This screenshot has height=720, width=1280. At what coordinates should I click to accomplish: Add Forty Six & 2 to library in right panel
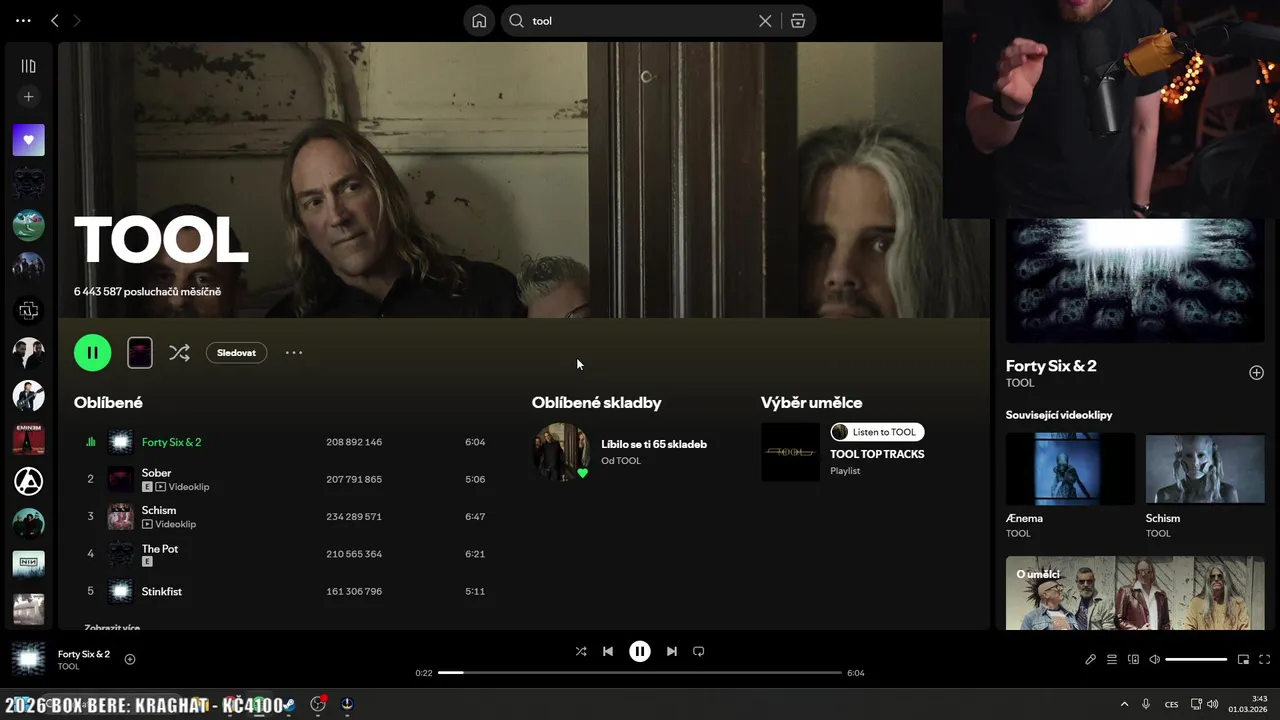pyautogui.click(x=1256, y=373)
